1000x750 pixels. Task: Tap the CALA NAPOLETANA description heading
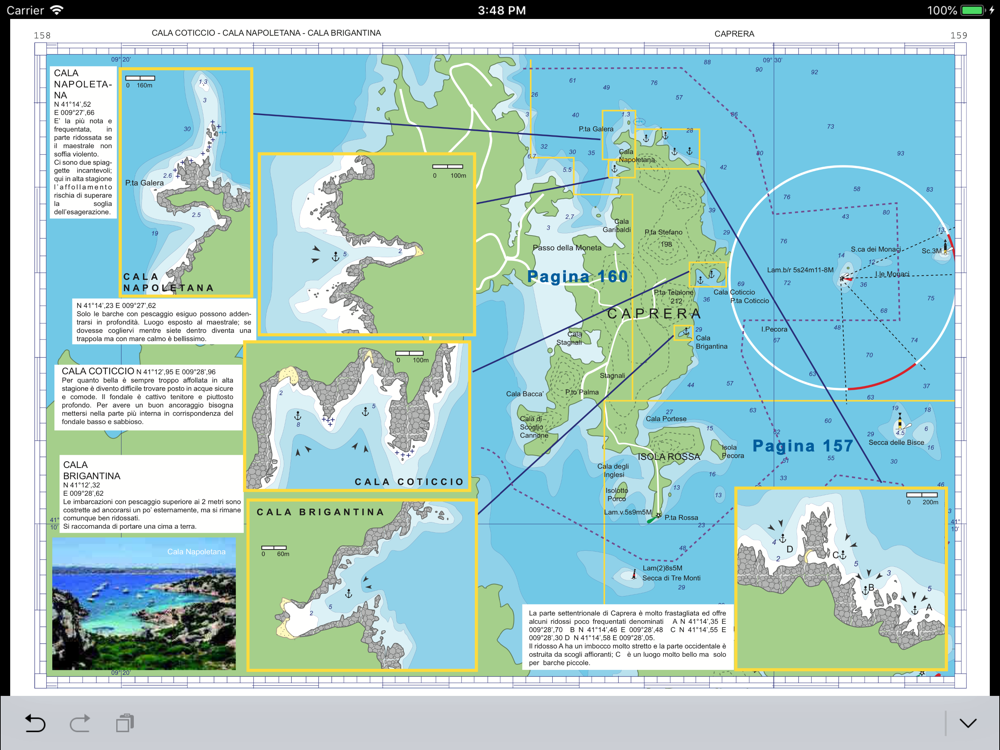tap(82, 84)
